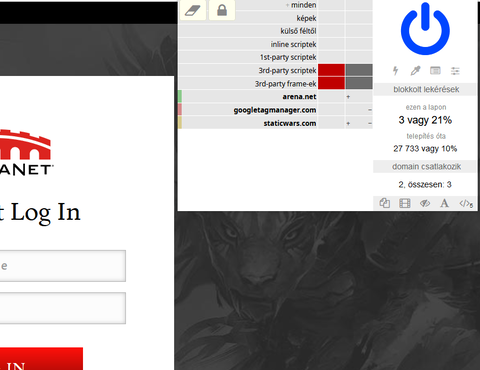Open the element zapper lightning icon
This screenshot has width=480, height=370.
tap(395, 71)
